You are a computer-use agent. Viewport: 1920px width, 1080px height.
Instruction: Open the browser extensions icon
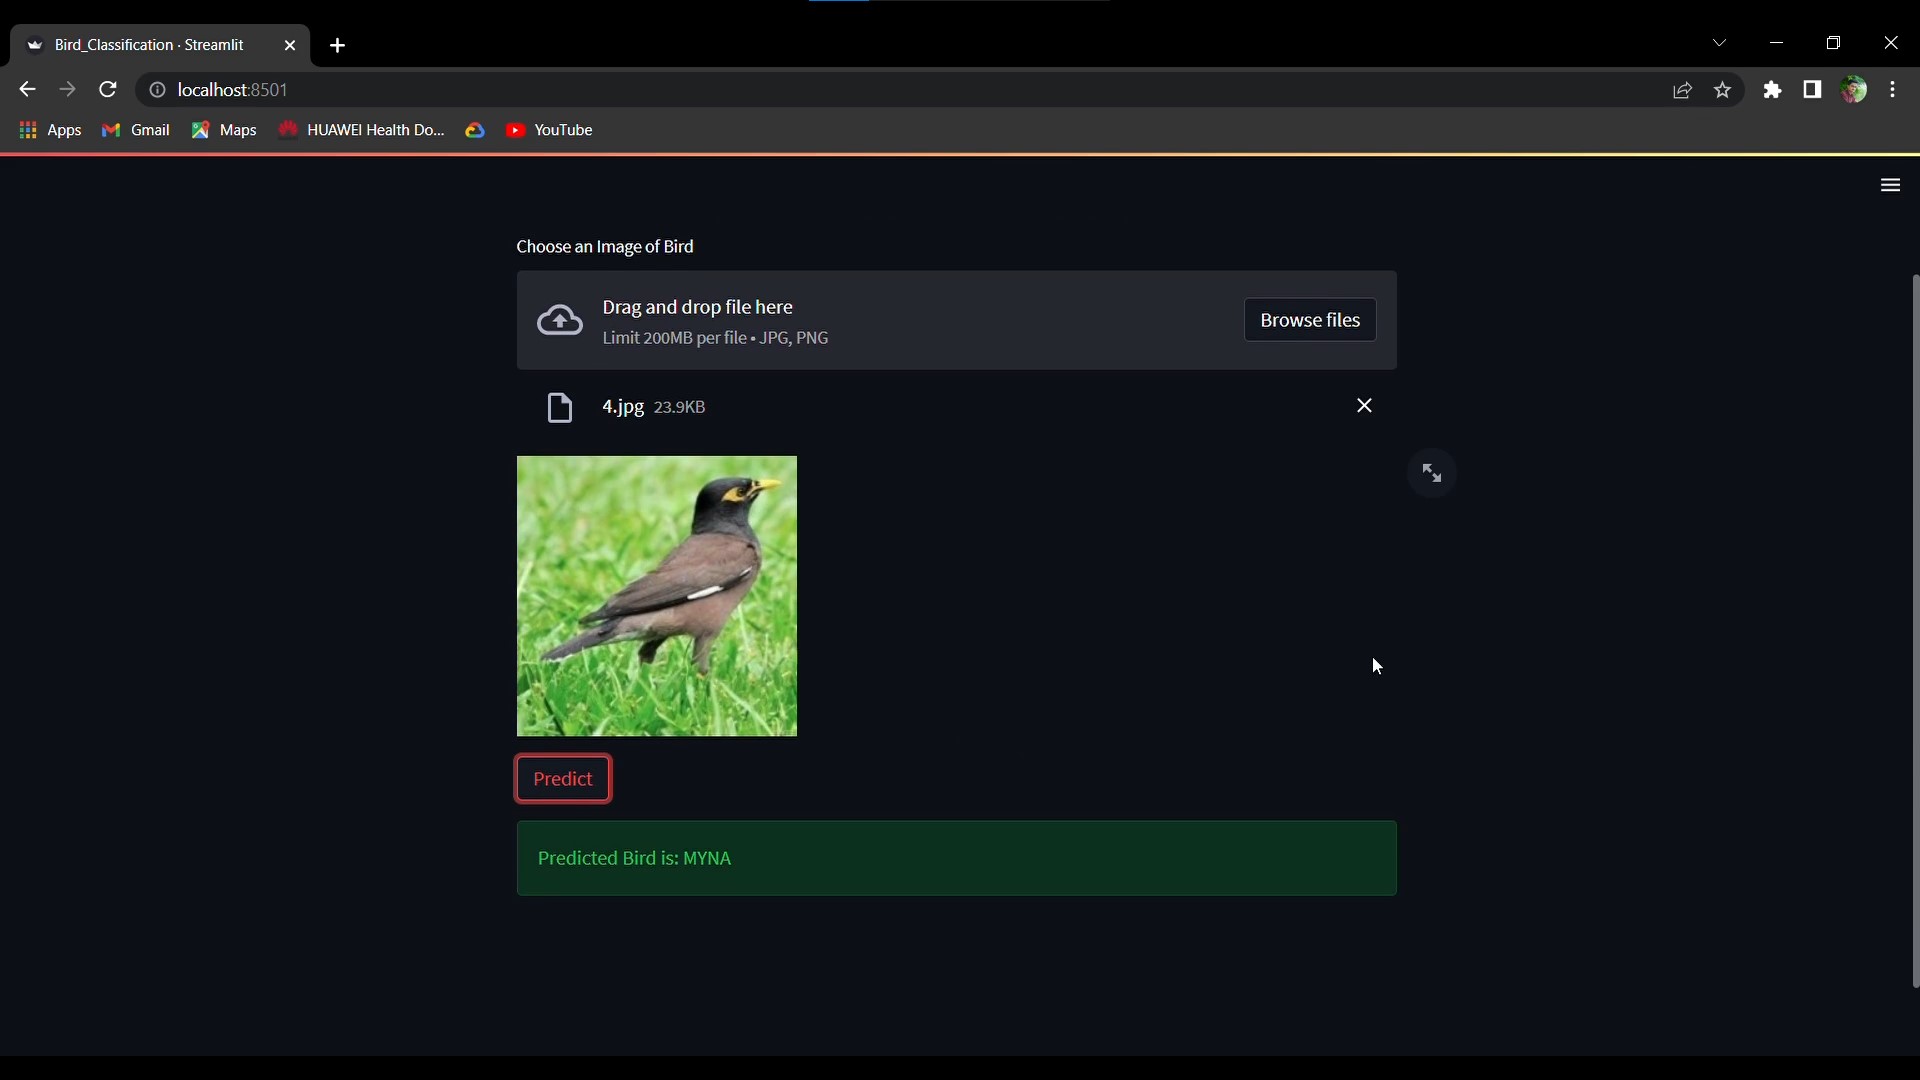tap(1772, 89)
